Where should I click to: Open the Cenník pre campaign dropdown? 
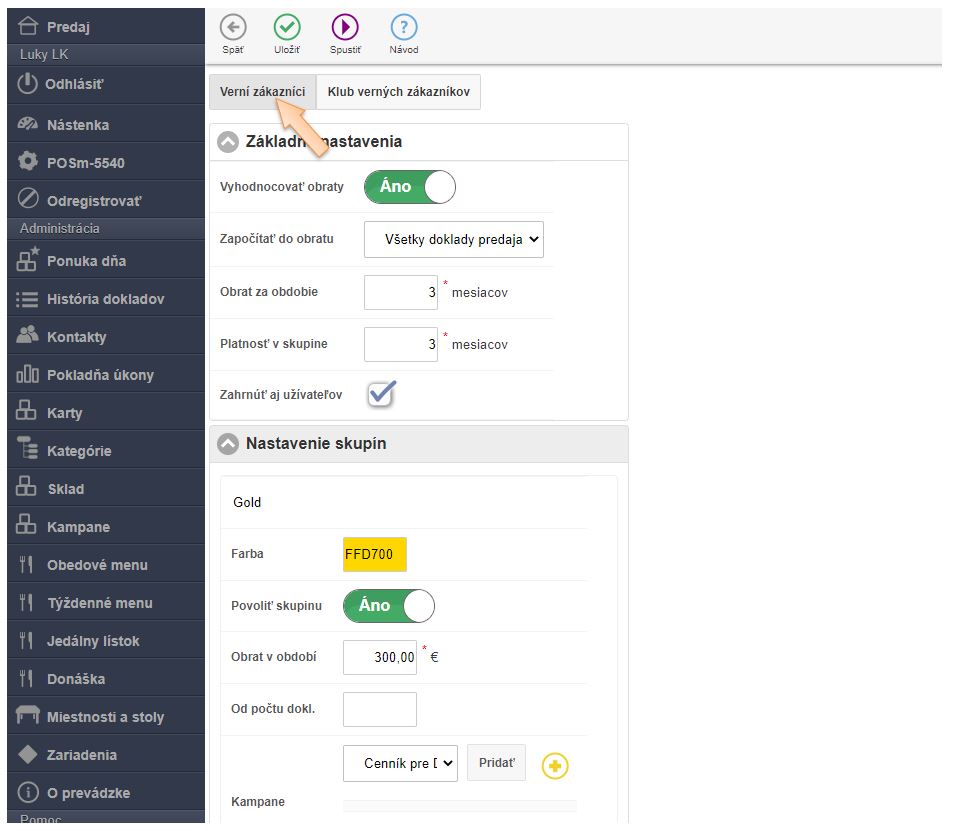point(400,764)
